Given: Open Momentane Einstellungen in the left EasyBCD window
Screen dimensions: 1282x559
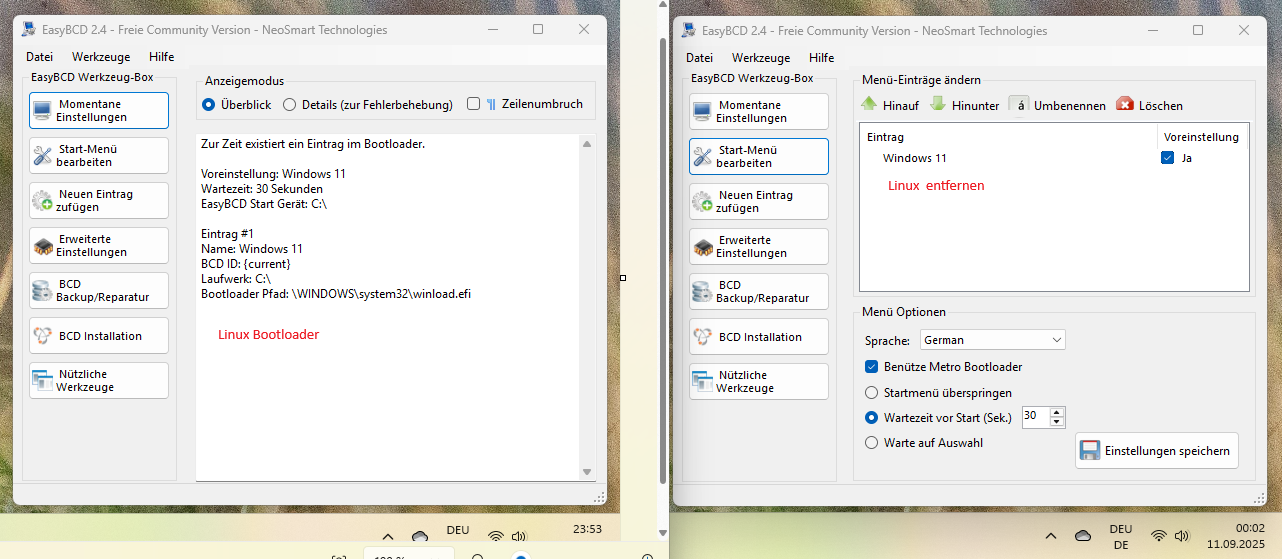Looking at the screenshot, I should pos(99,111).
